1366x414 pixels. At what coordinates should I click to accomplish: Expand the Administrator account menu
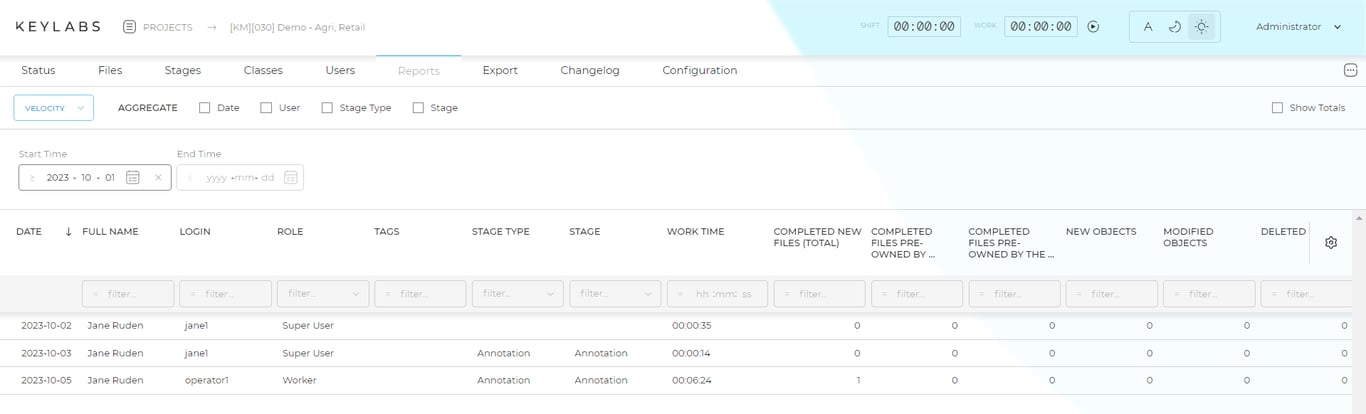pos(1298,27)
